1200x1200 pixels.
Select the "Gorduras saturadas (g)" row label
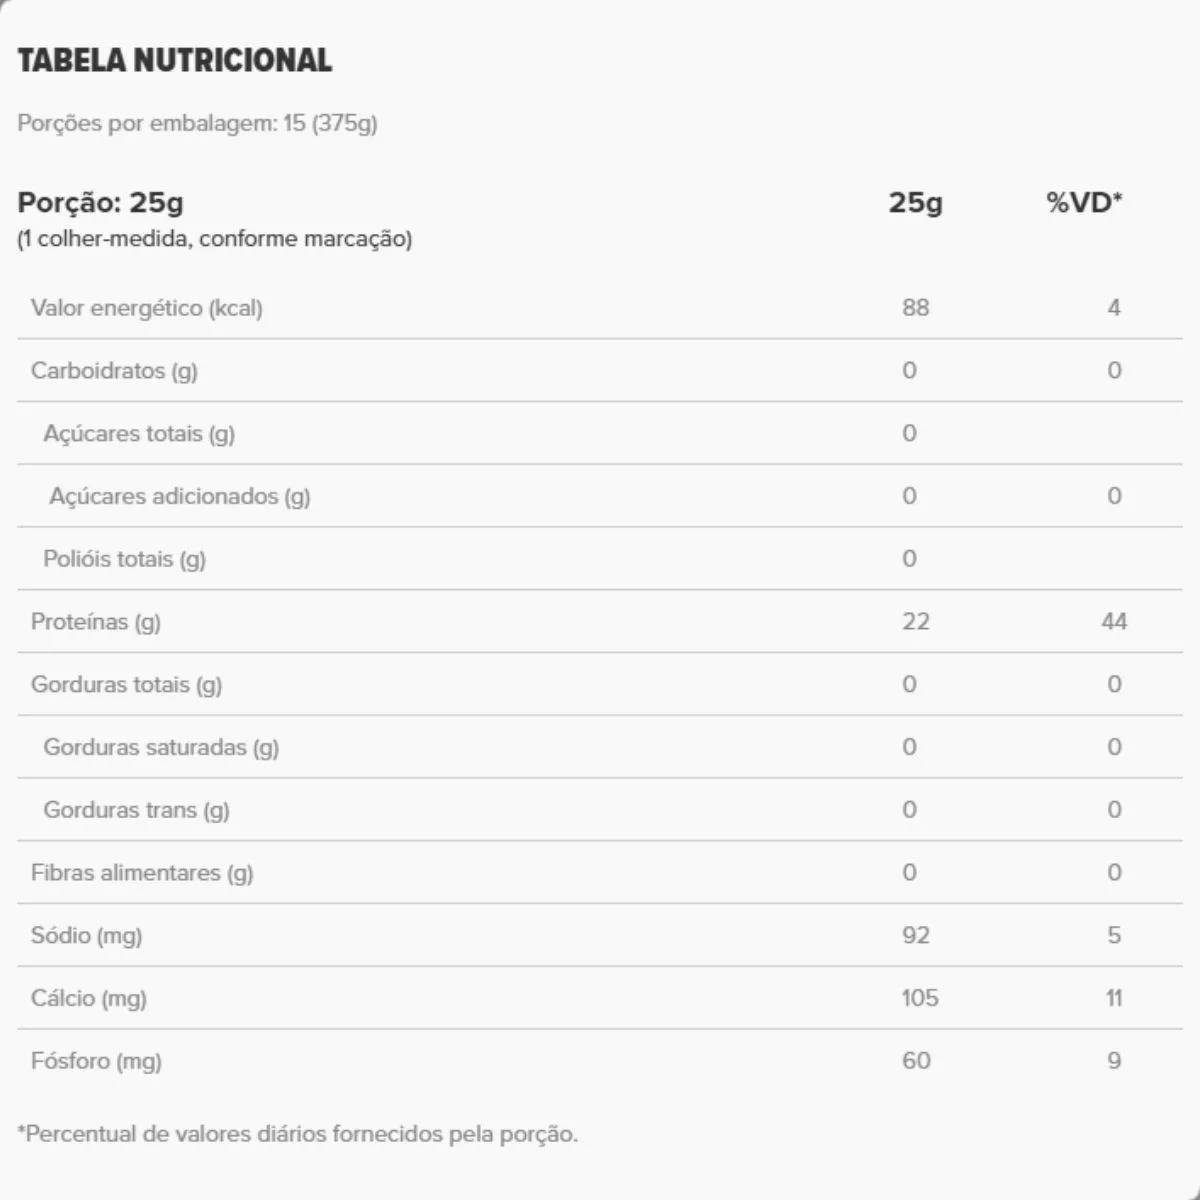[x=161, y=748]
